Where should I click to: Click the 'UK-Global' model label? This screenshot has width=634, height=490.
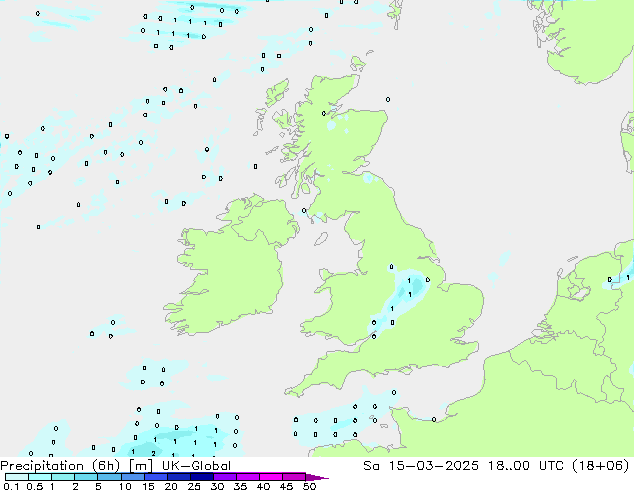tap(196, 466)
